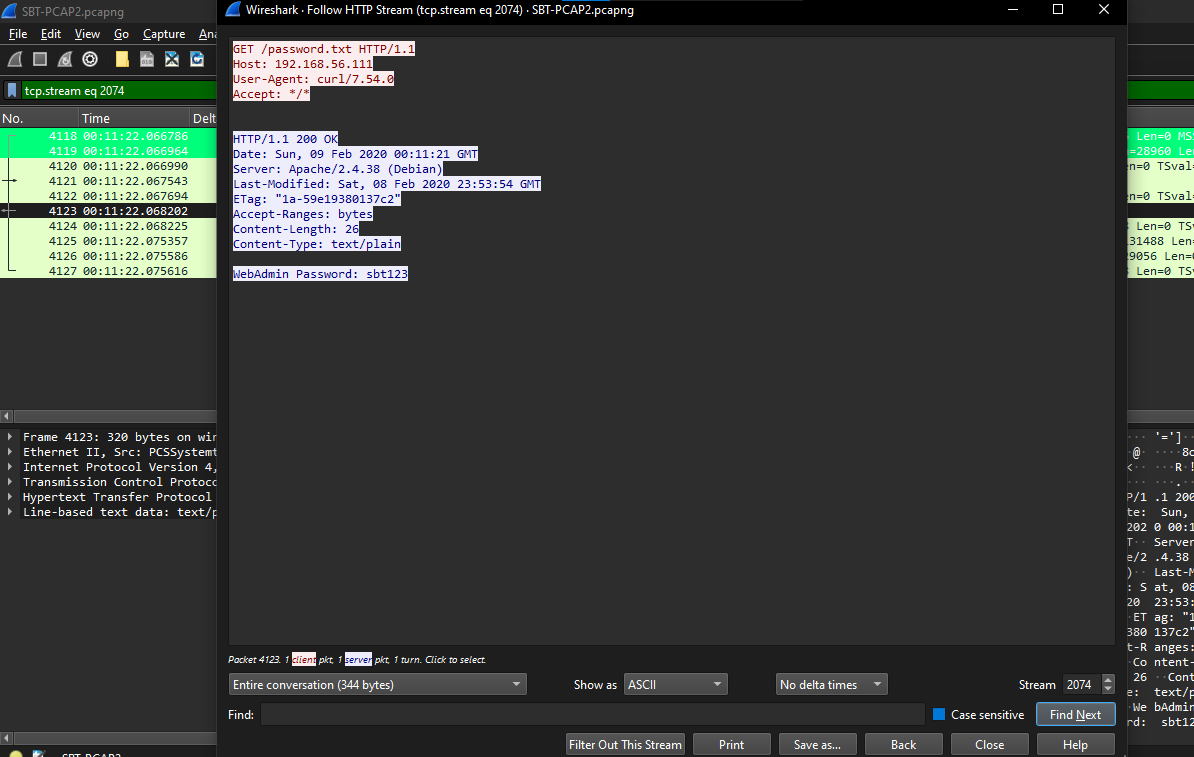The width and height of the screenshot is (1194, 757).
Task: Click the Print button
Action: (x=731, y=745)
